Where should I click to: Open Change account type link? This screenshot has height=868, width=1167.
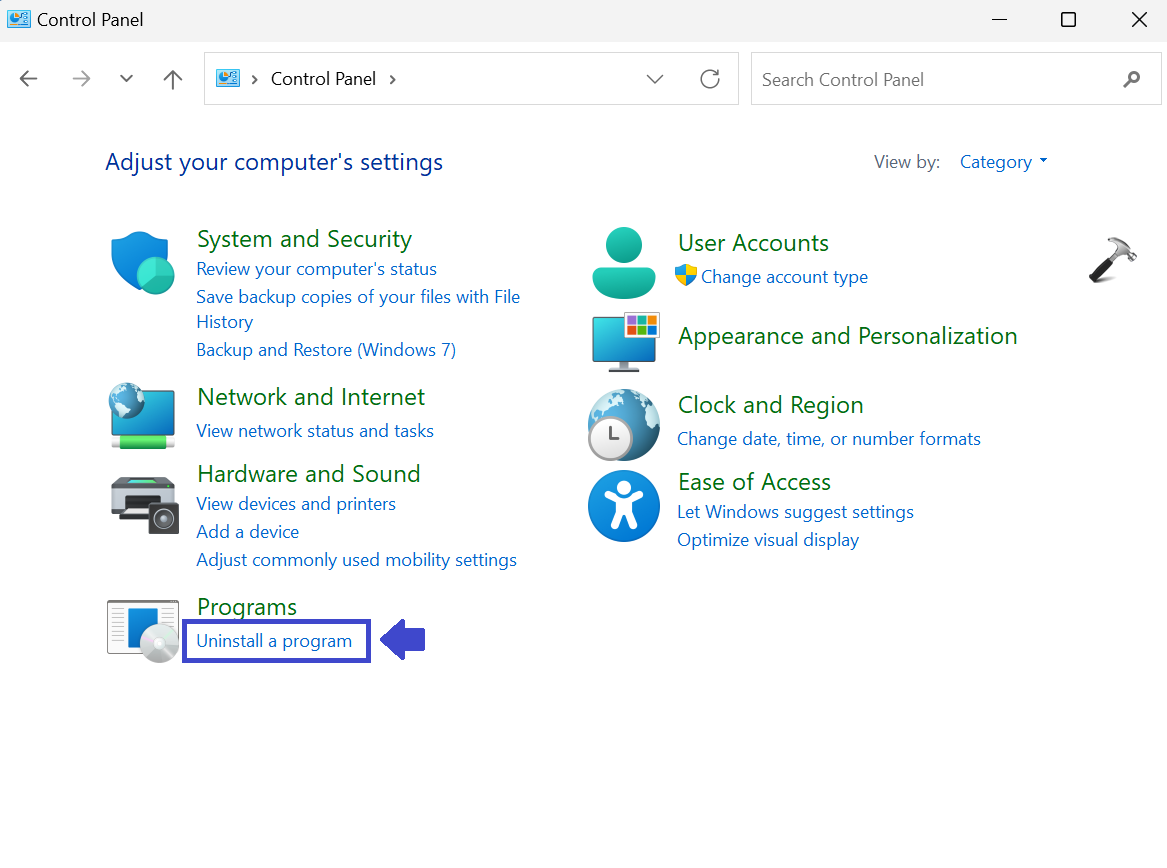[784, 277]
